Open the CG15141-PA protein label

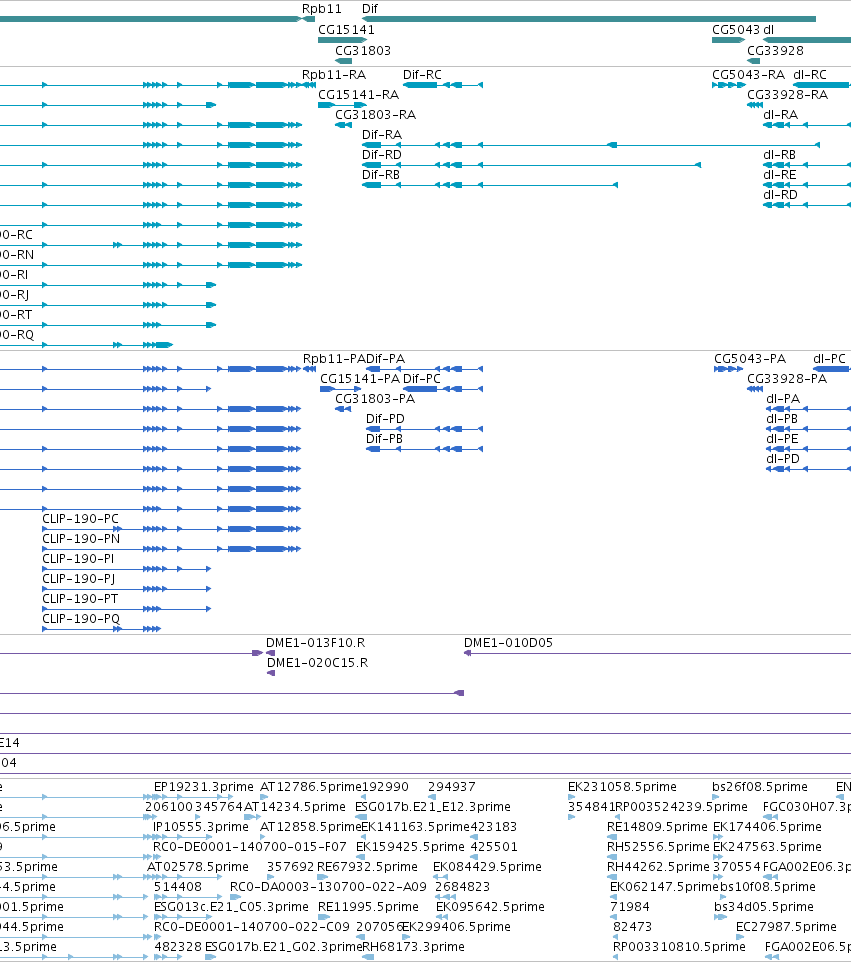360,379
